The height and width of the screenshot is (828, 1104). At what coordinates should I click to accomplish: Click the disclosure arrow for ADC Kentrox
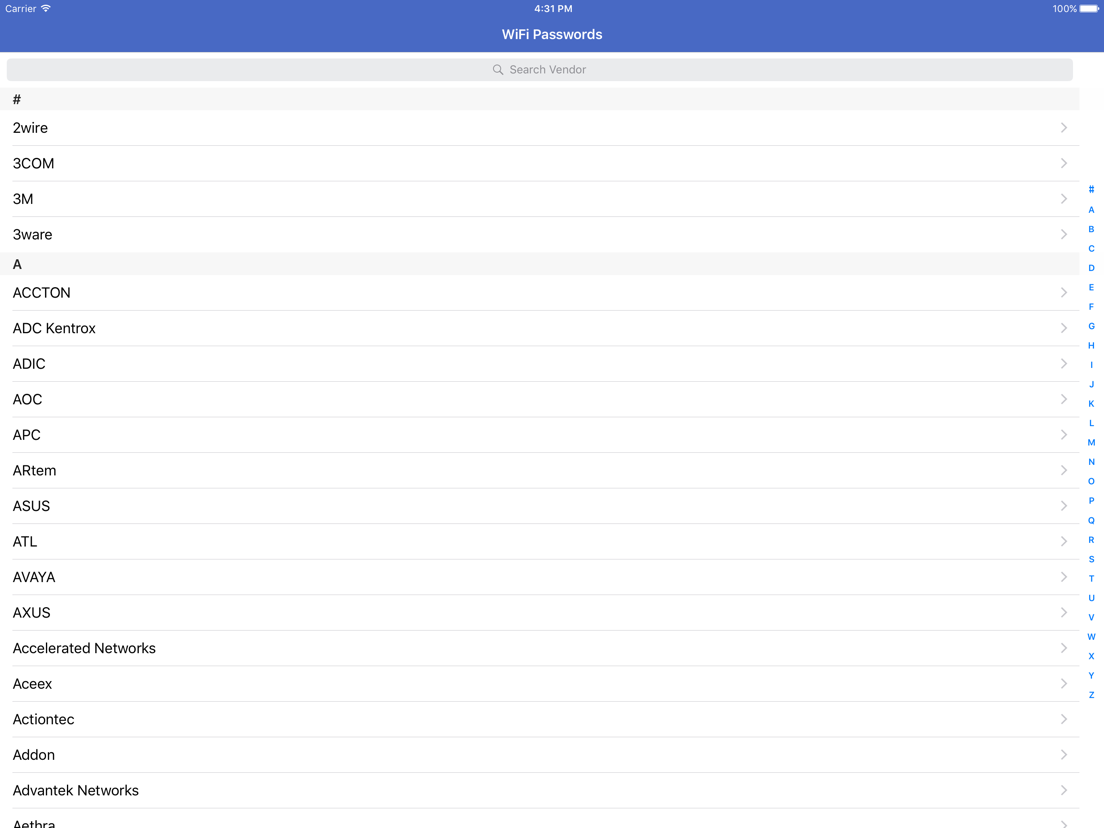(1064, 327)
